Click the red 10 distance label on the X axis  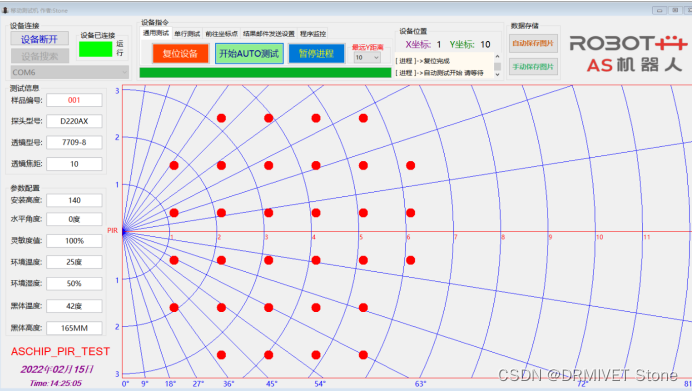(x=599, y=237)
